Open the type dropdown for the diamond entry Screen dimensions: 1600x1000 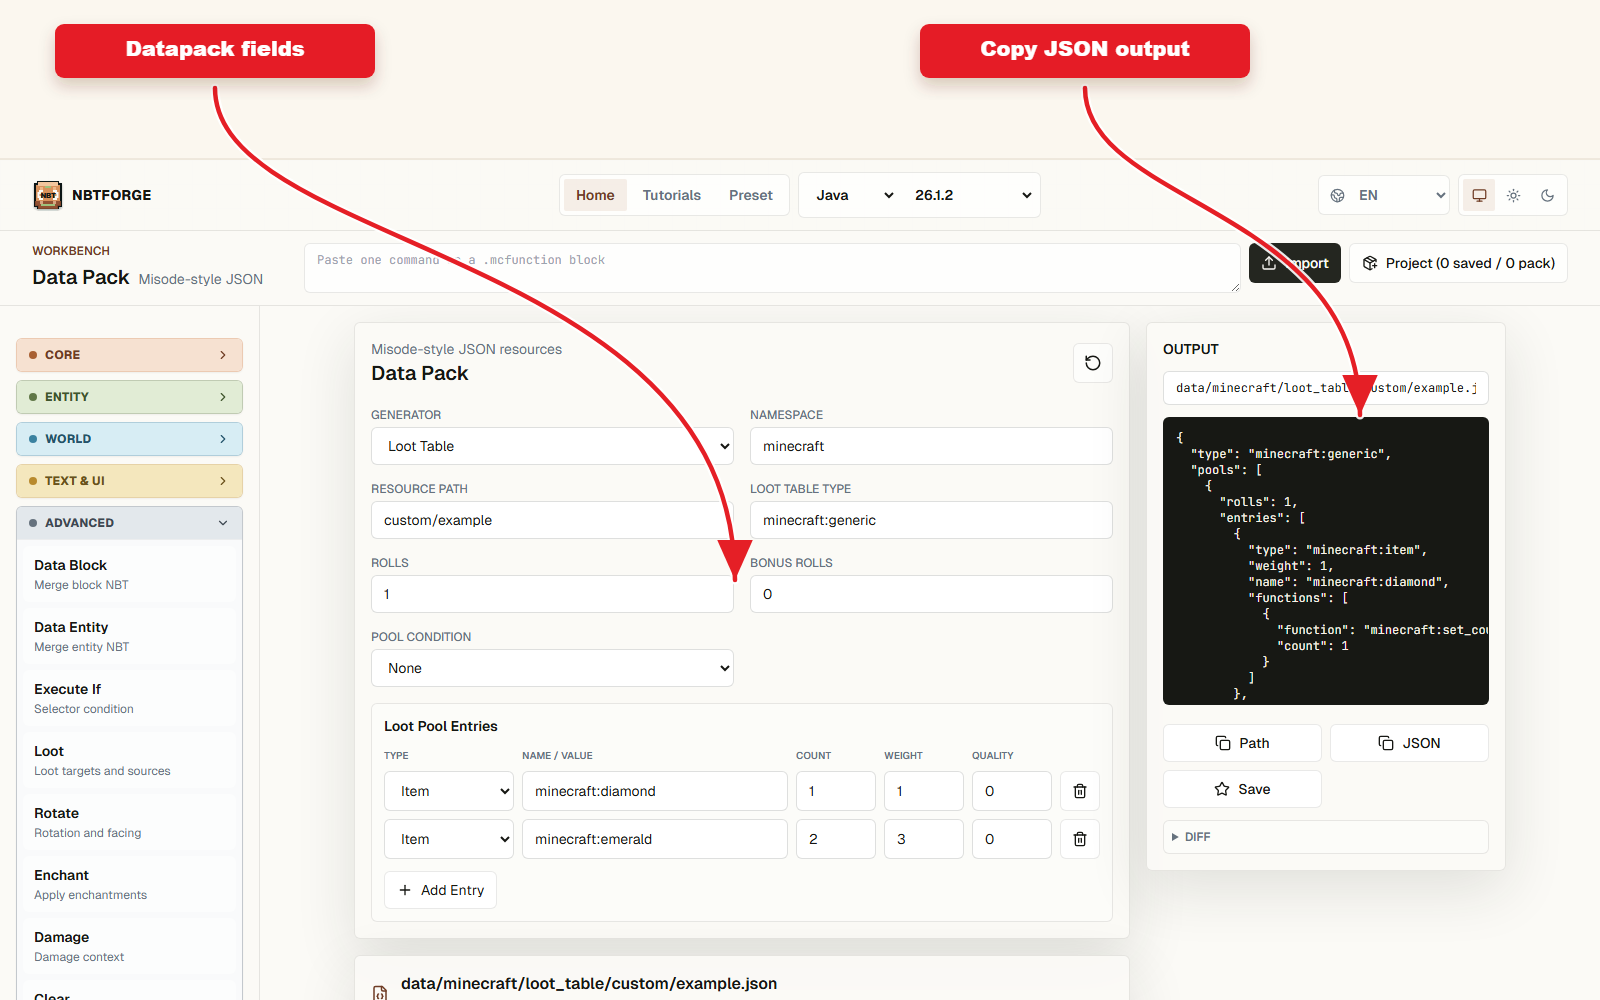pyautogui.click(x=449, y=791)
